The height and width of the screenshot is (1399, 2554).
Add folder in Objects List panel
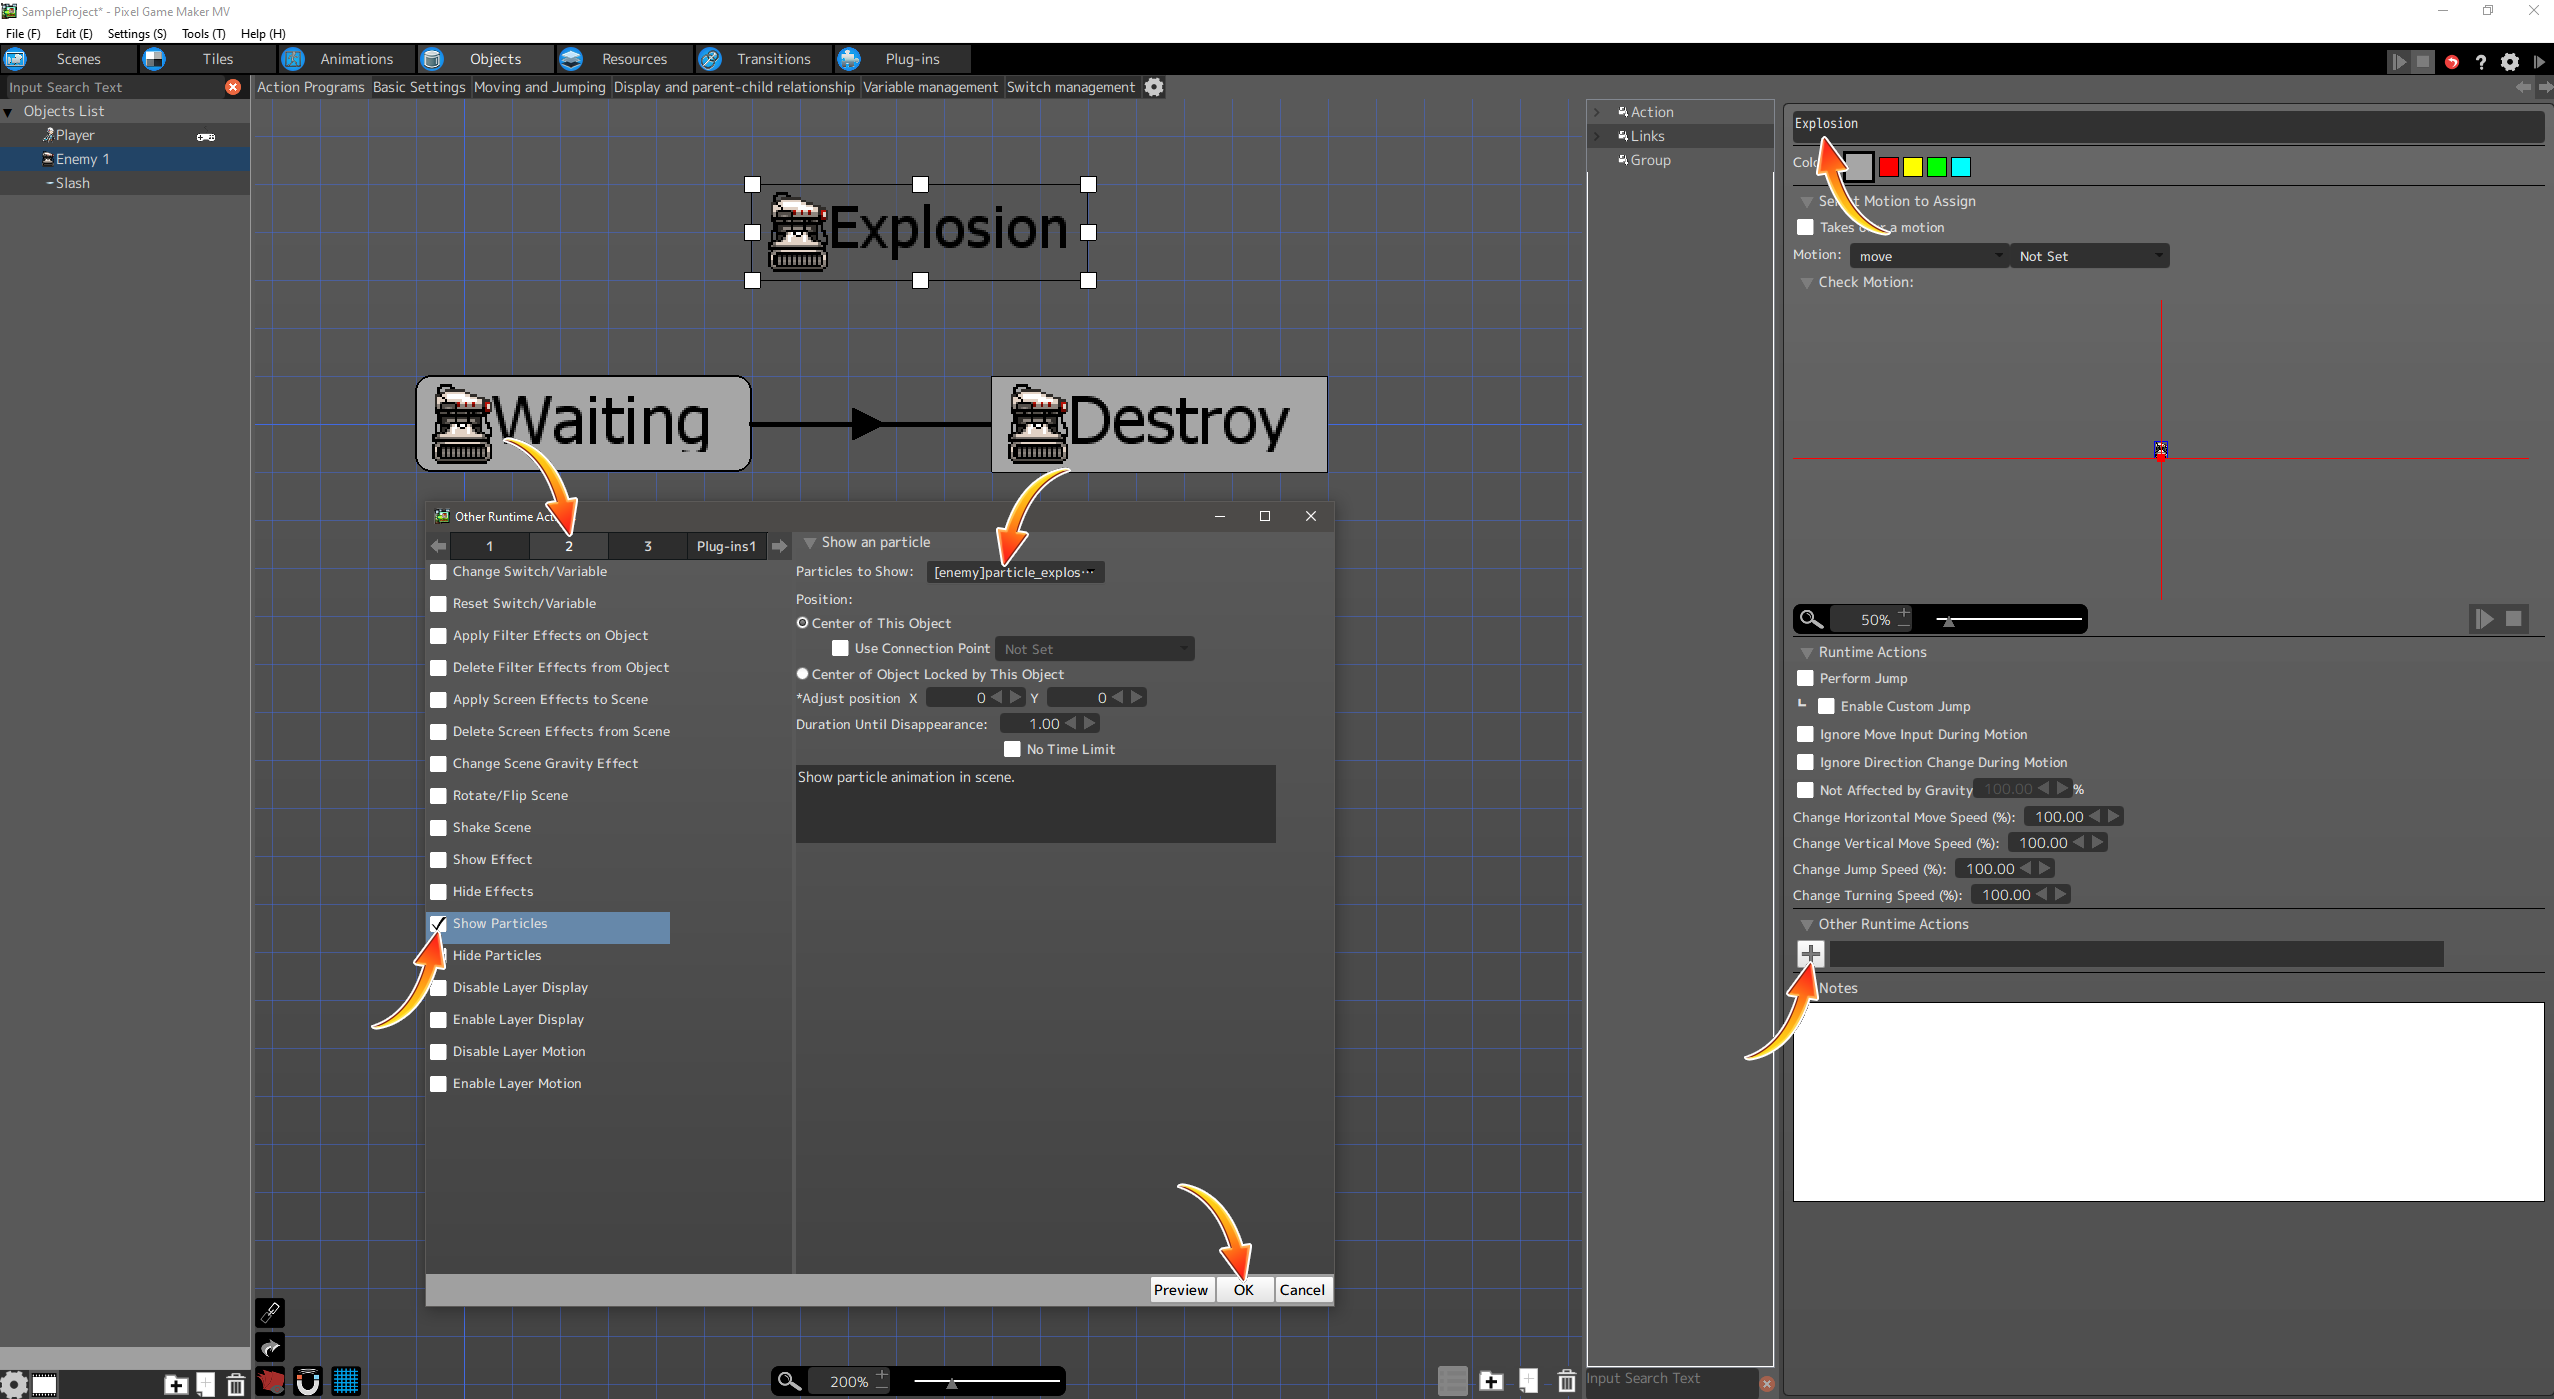(176, 1385)
